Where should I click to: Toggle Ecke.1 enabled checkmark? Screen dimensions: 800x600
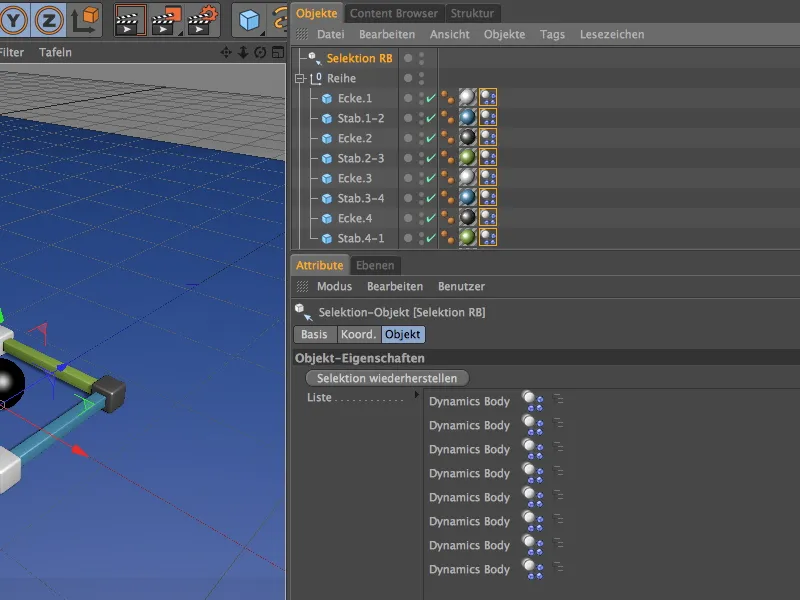[431, 98]
